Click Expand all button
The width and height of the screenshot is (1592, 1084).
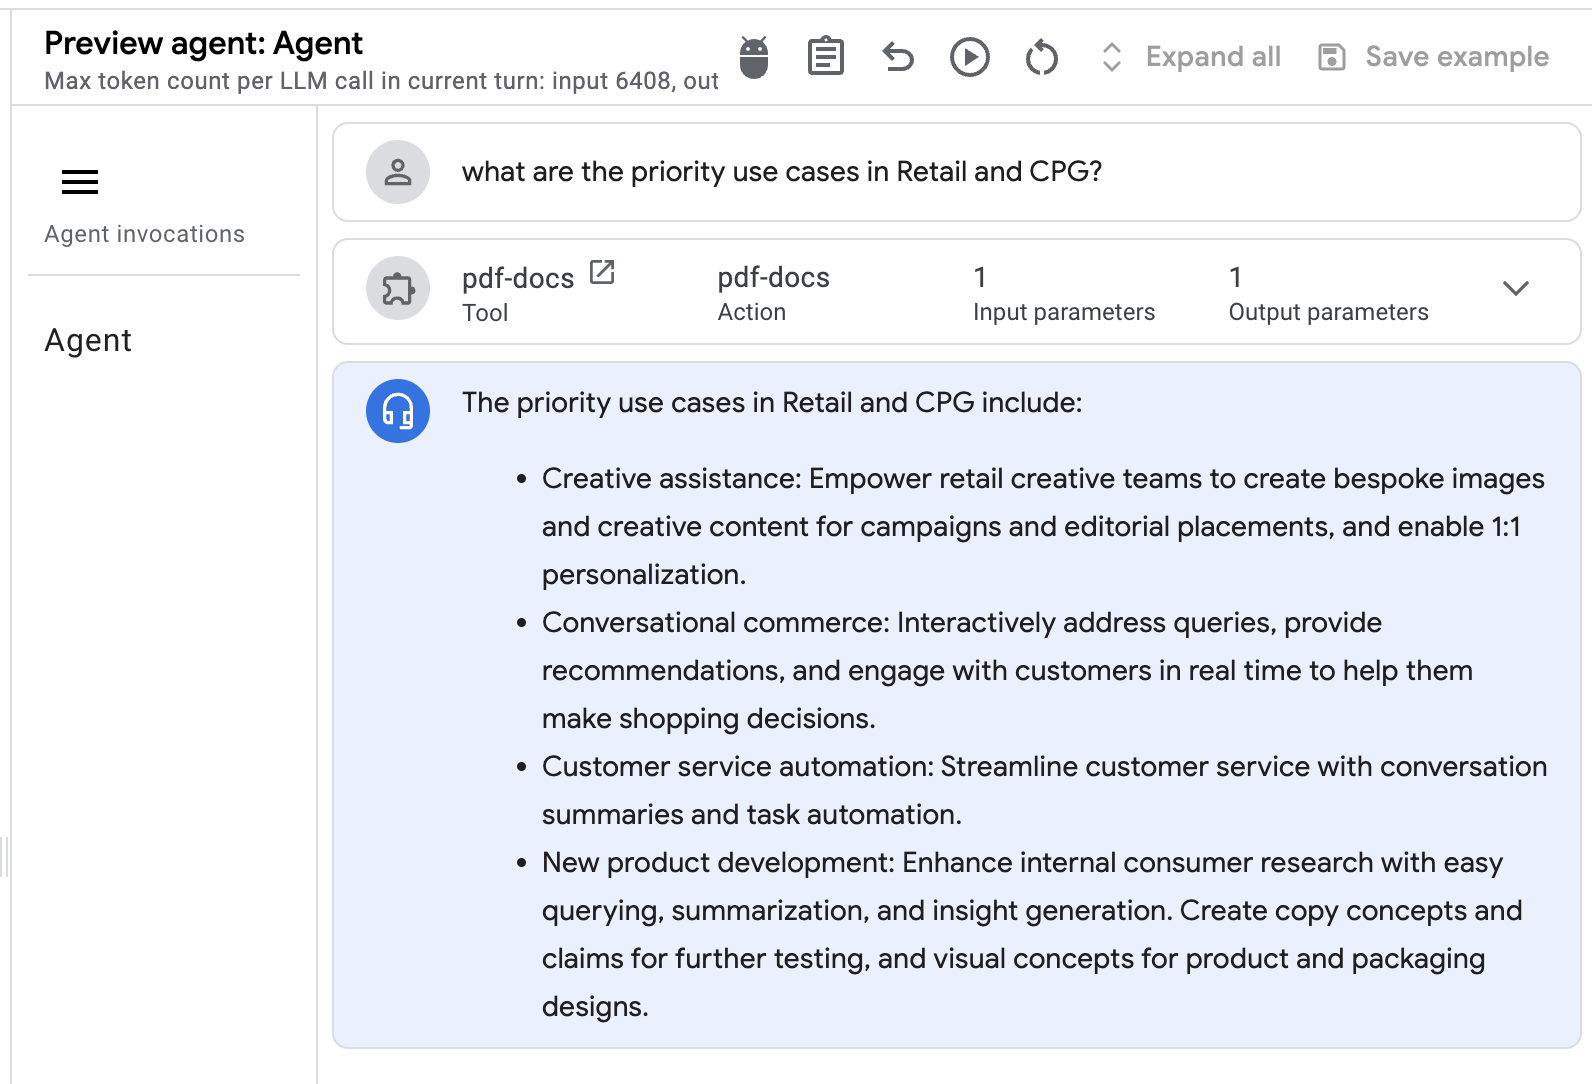[x=1190, y=57]
